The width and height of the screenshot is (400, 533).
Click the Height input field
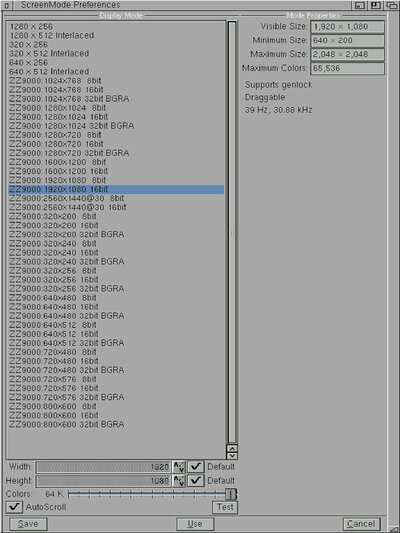(103, 481)
